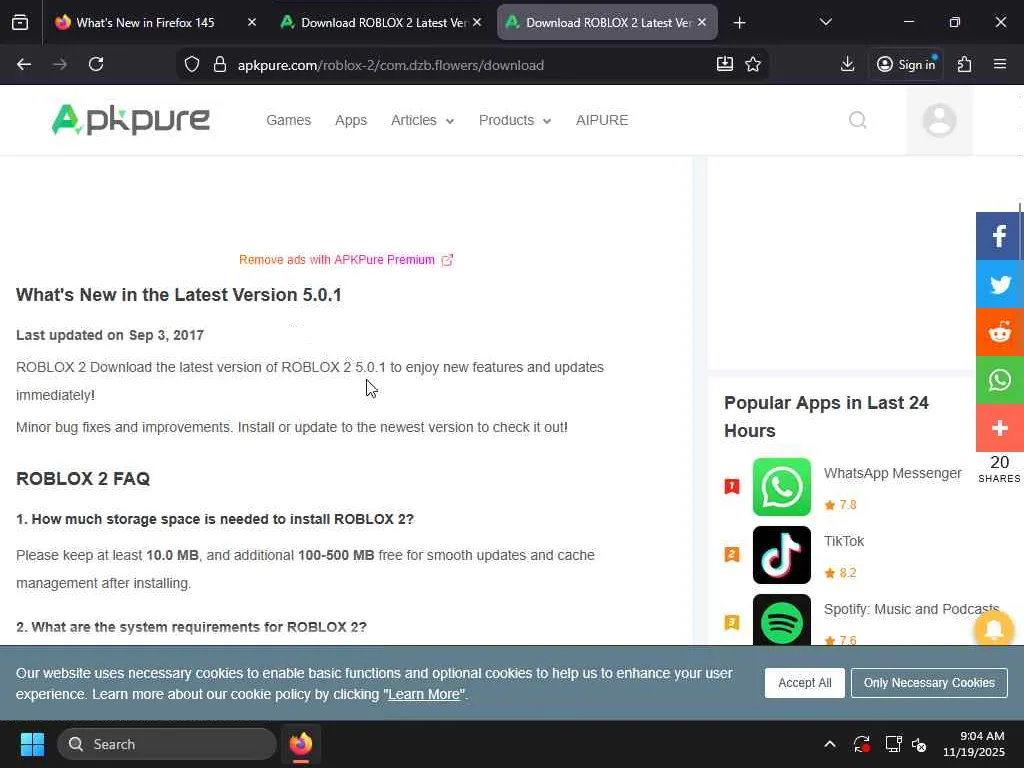Switch to What's New in Firefox 145 tab
Image resolution: width=1024 pixels, height=768 pixels.
(x=145, y=22)
